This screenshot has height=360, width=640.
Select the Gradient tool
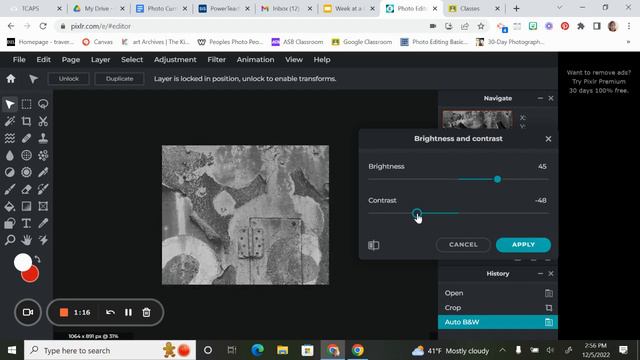pos(27,206)
